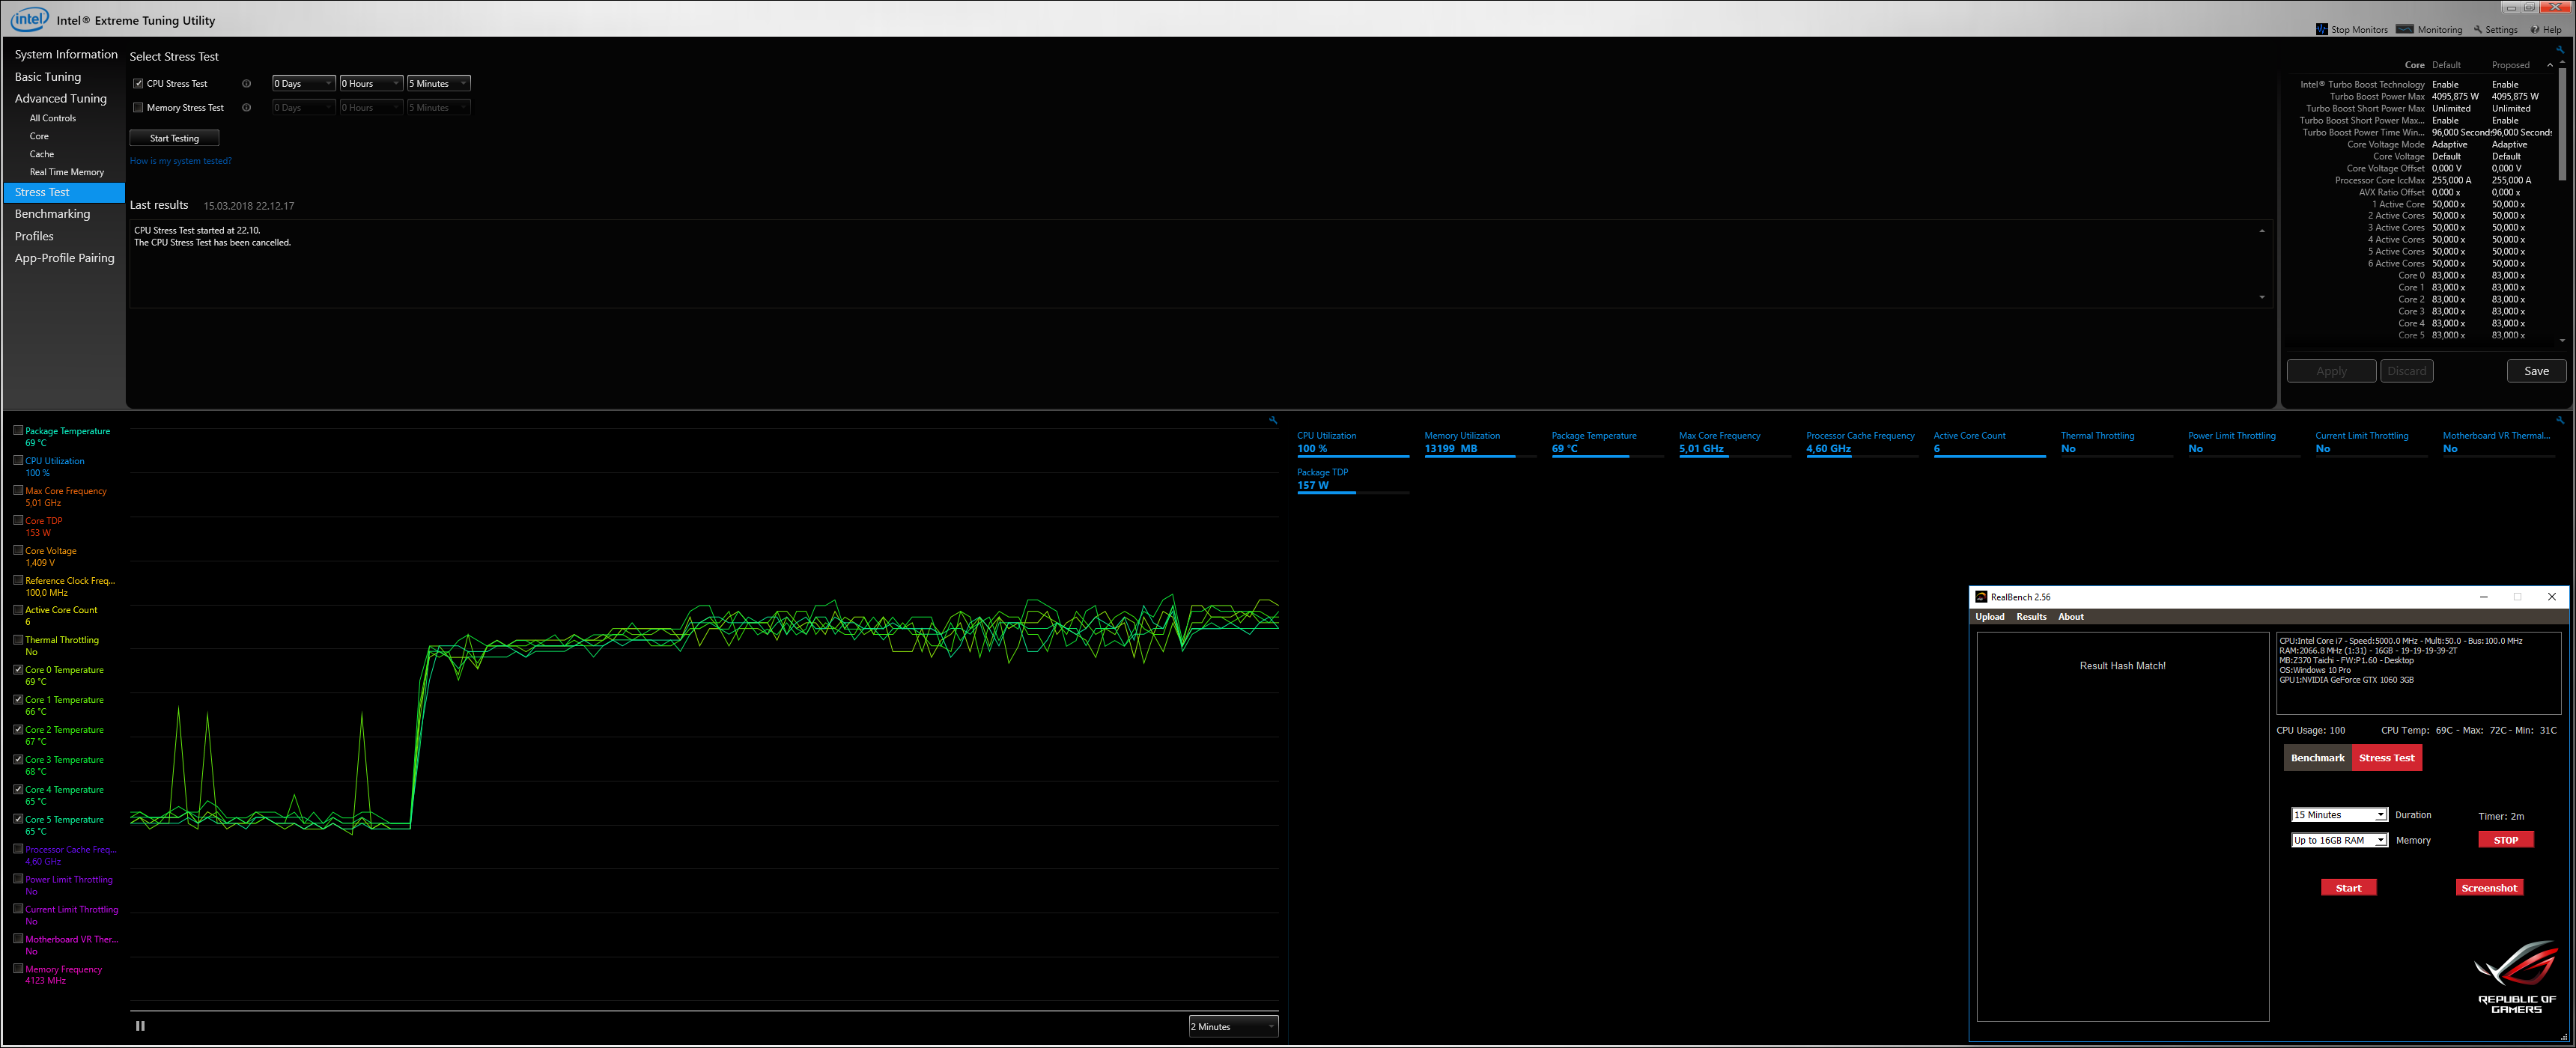Open RealBench About menu
Image resolution: width=2576 pixels, height=1048 pixels.
(2071, 616)
